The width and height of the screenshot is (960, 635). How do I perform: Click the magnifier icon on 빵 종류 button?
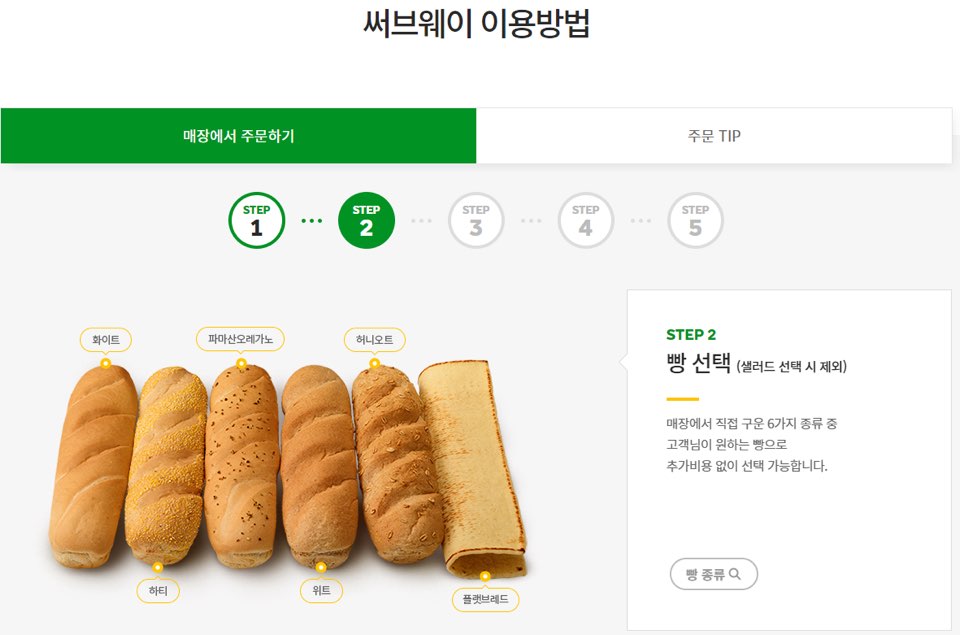coord(737,573)
